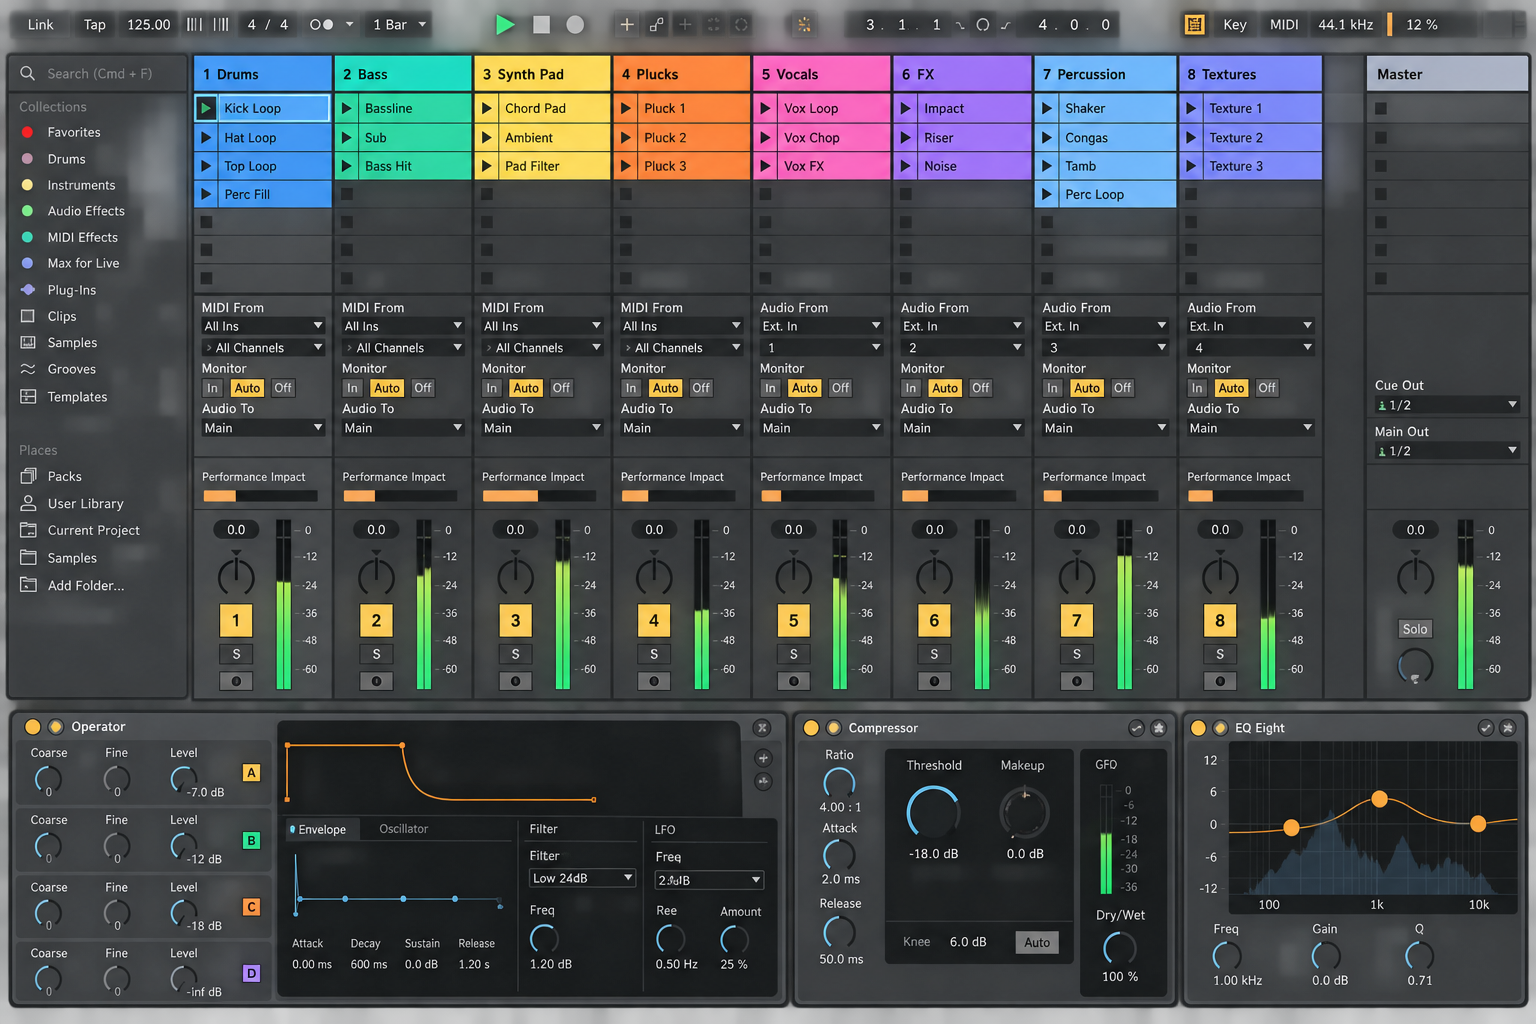The width and height of the screenshot is (1536, 1024).
Task: Launch the Riser clip in the FX track
Action: [x=905, y=138]
